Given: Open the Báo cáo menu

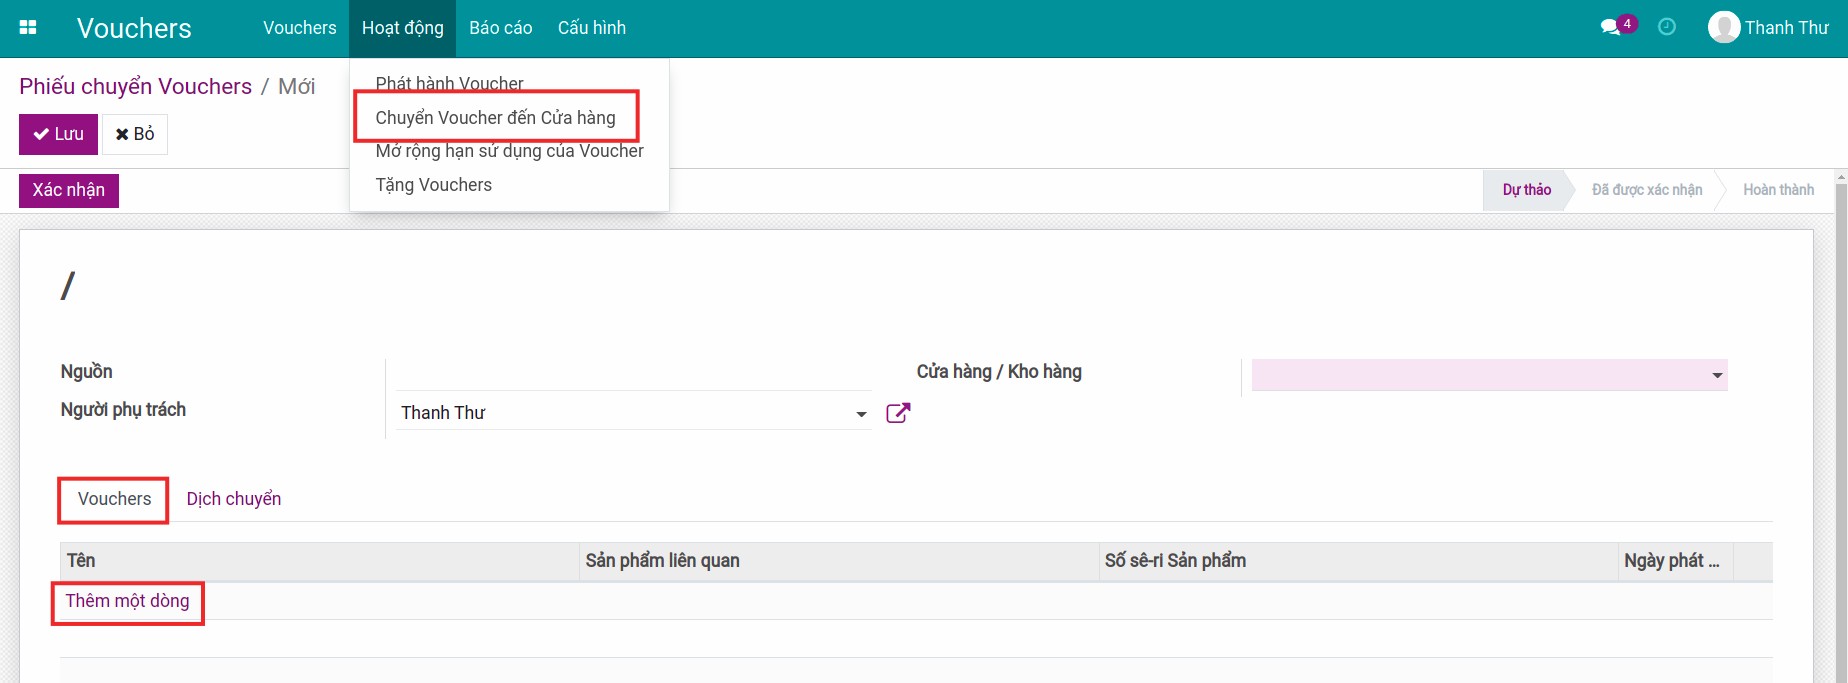Looking at the screenshot, I should tap(501, 28).
